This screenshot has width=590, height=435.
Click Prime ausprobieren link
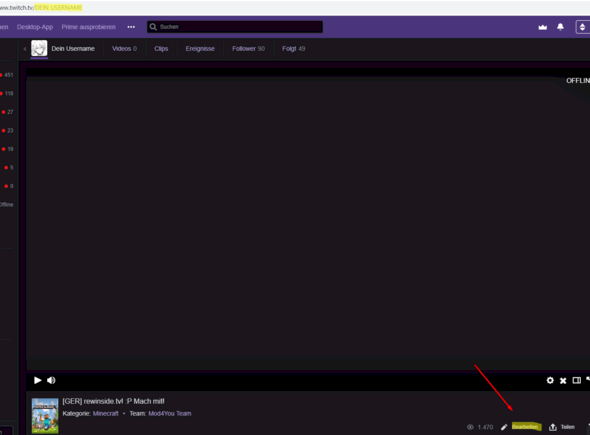click(89, 27)
